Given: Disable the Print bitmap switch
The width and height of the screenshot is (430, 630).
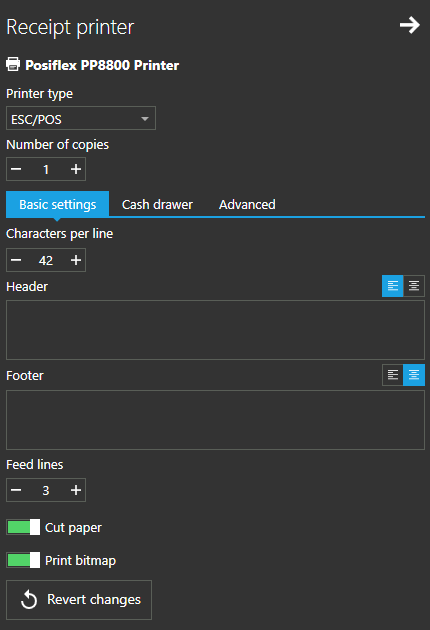Looking at the screenshot, I should pyautogui.click(x=23, y=560).
